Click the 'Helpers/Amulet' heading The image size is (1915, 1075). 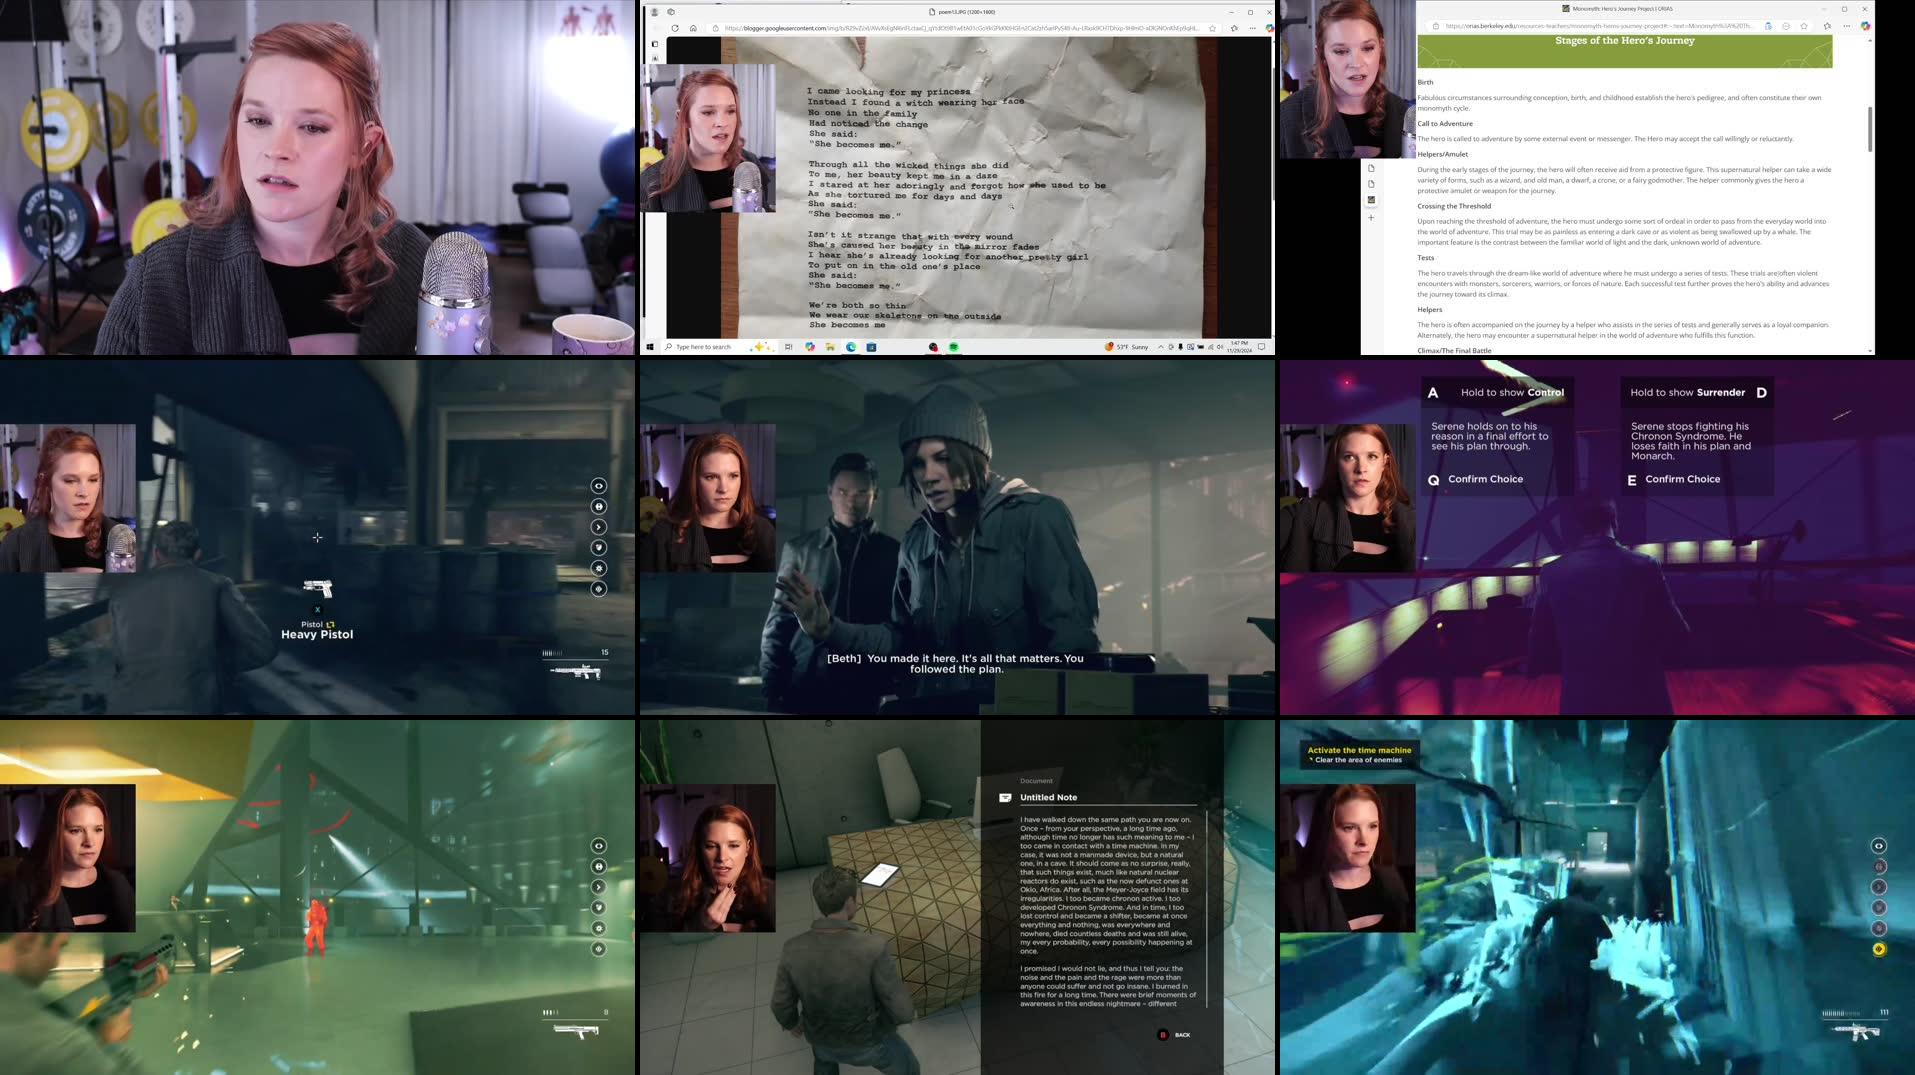[x=1442, y=154]
